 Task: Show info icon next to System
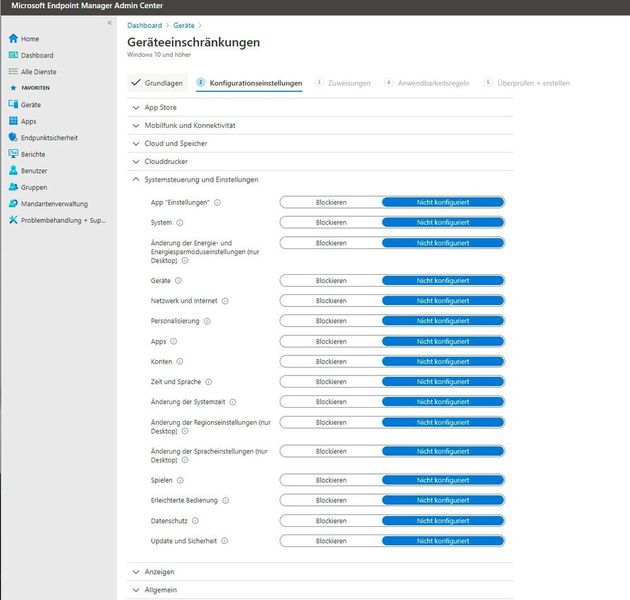[x=180, y=223]
